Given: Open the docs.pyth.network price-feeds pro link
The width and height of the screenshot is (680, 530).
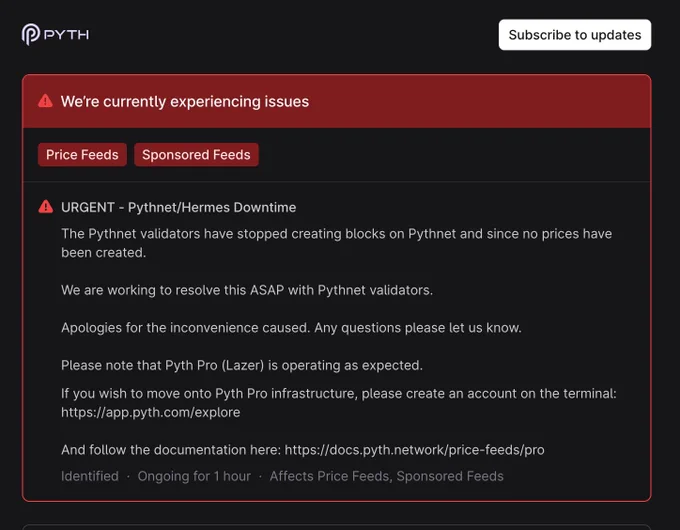Looking at the screenshot, I should (414, 450).
